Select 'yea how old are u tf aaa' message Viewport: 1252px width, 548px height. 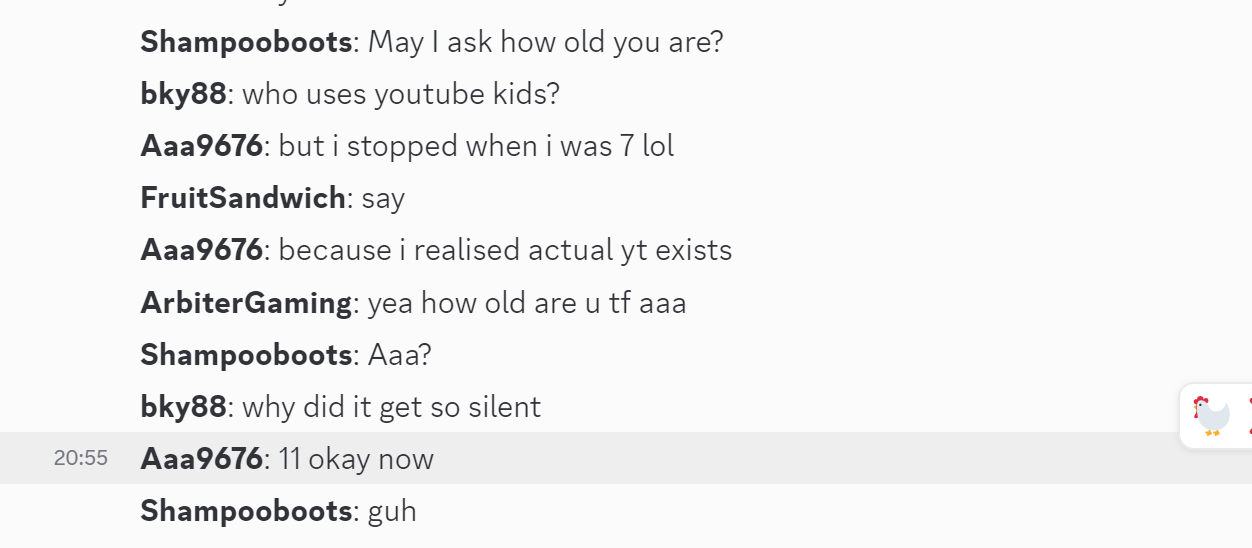tap(527, 302)
